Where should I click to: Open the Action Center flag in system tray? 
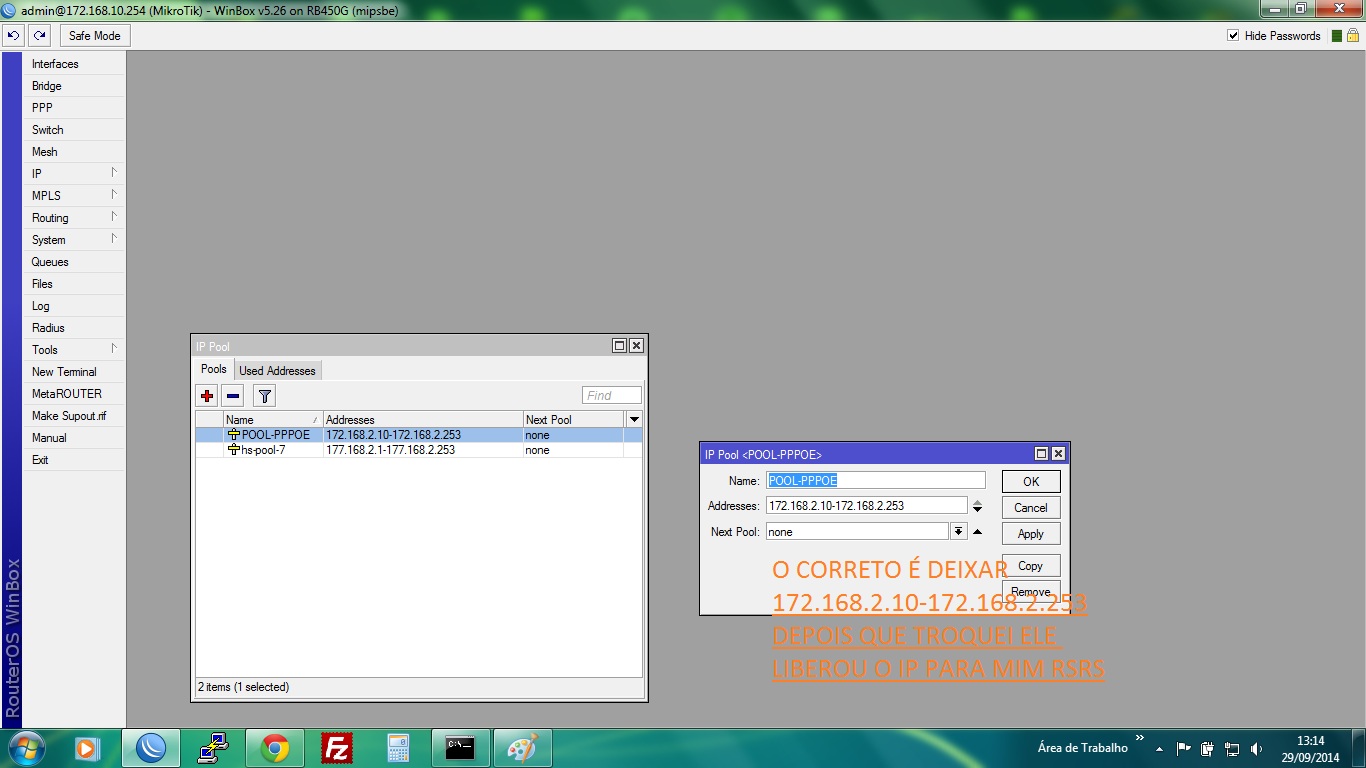coord(1184,748)
